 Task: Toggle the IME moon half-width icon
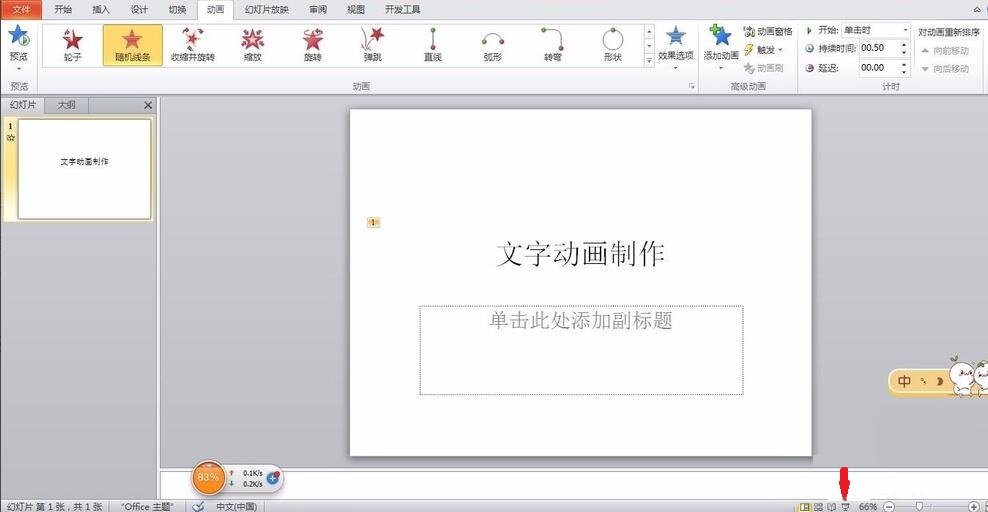pos(939,381)
